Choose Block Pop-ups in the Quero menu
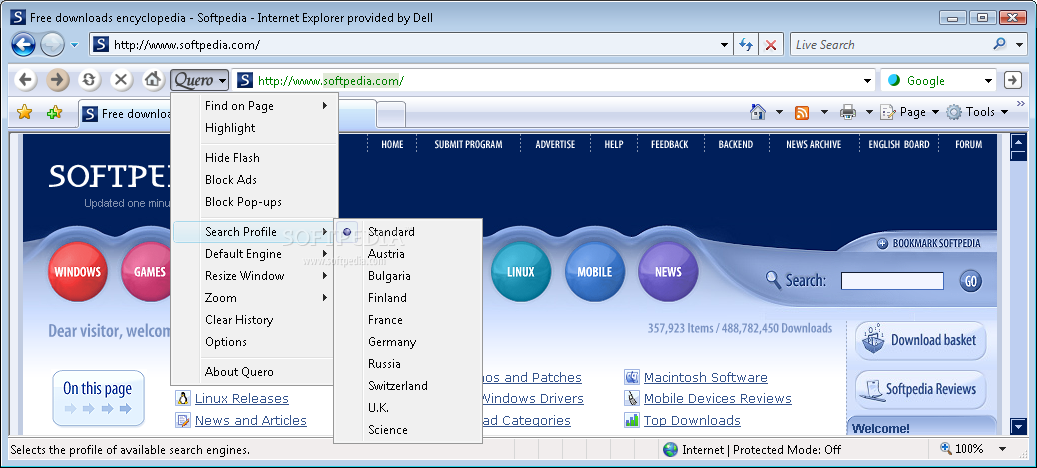This screenshot has height=468, width=1037. [x=255, y=202]
